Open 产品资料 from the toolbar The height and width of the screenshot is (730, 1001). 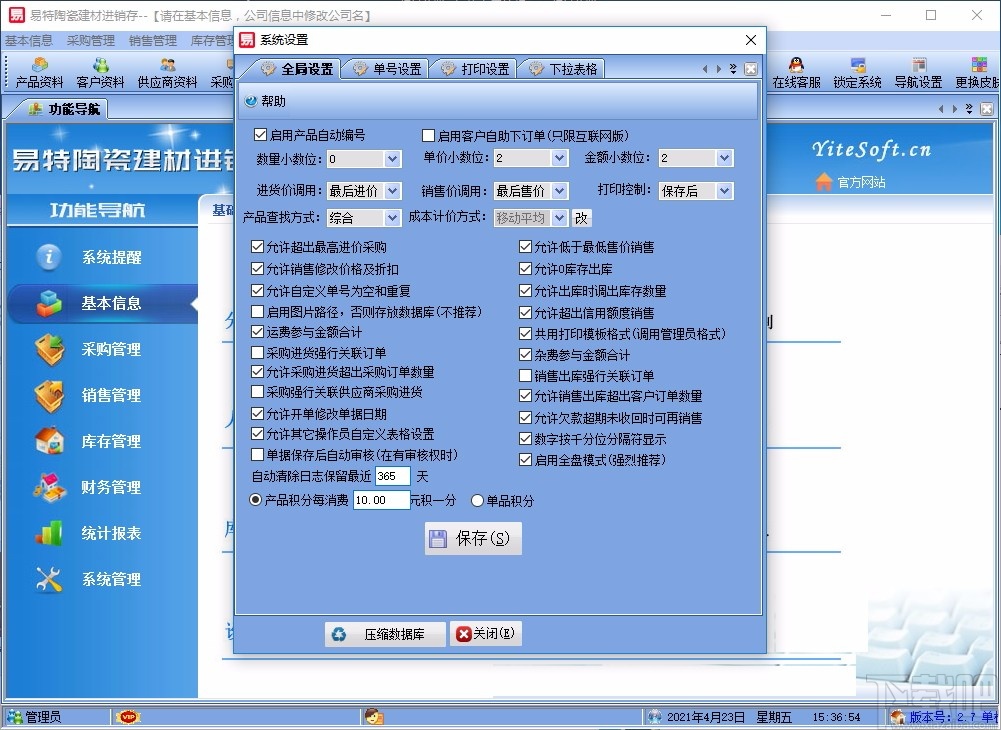[38, 70]
